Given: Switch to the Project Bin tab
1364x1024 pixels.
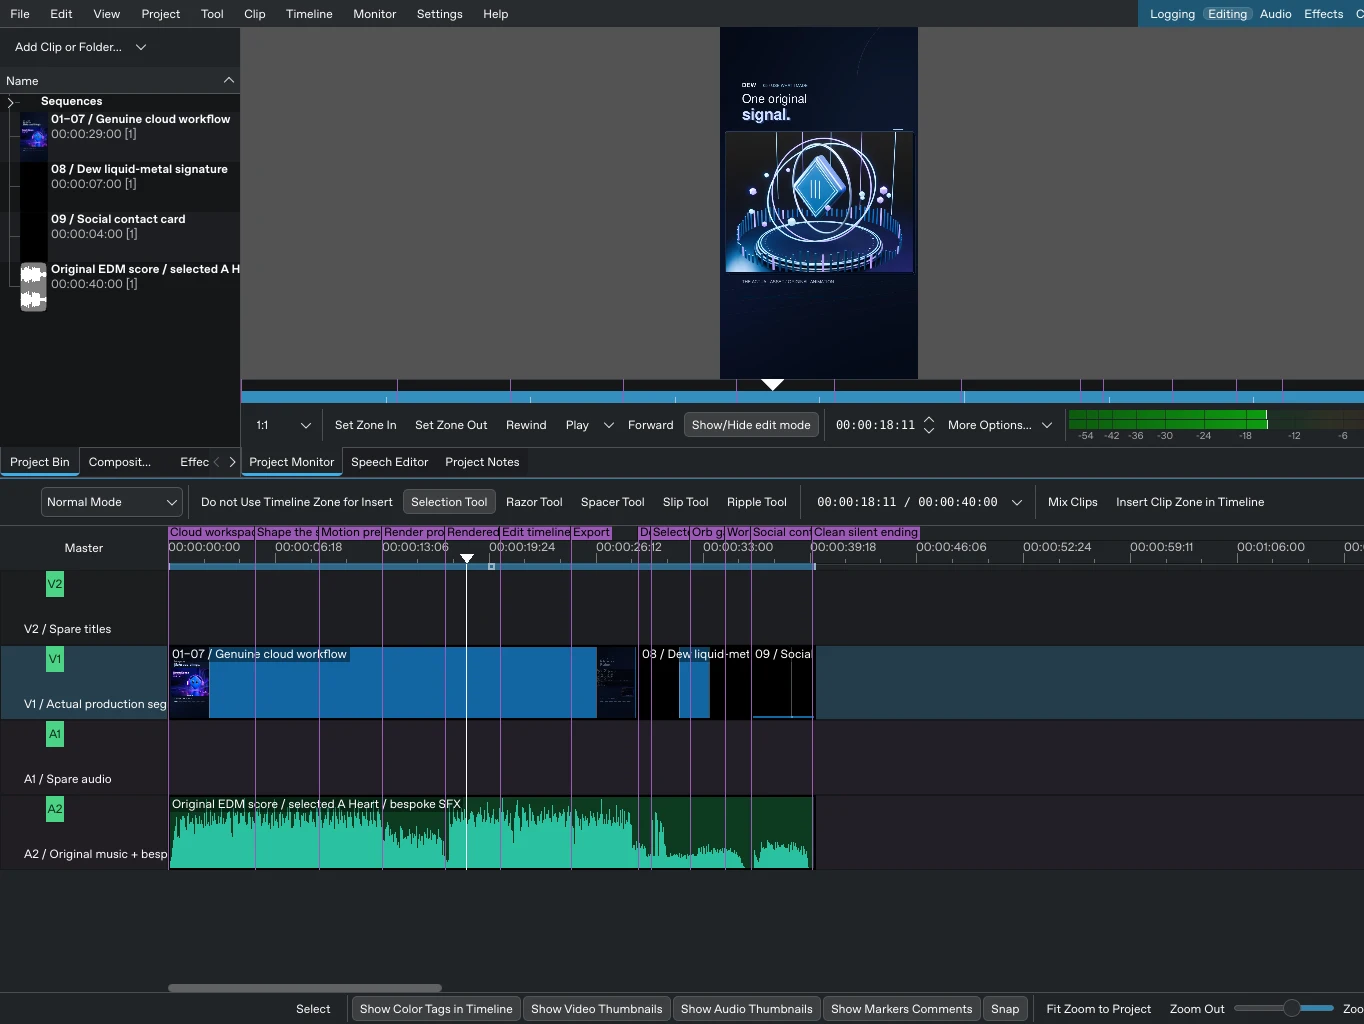Looking at the screenshot, I should (40, 462).
